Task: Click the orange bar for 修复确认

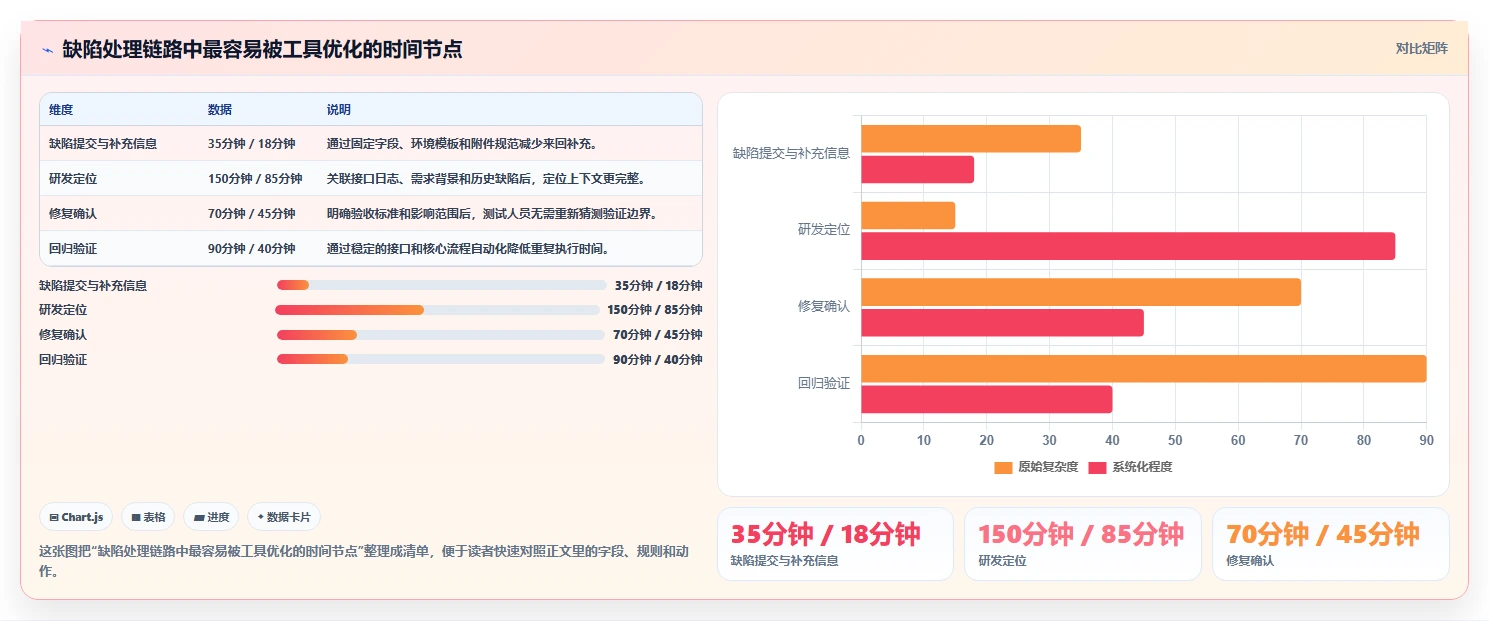Action: (x=1081, y=292)
